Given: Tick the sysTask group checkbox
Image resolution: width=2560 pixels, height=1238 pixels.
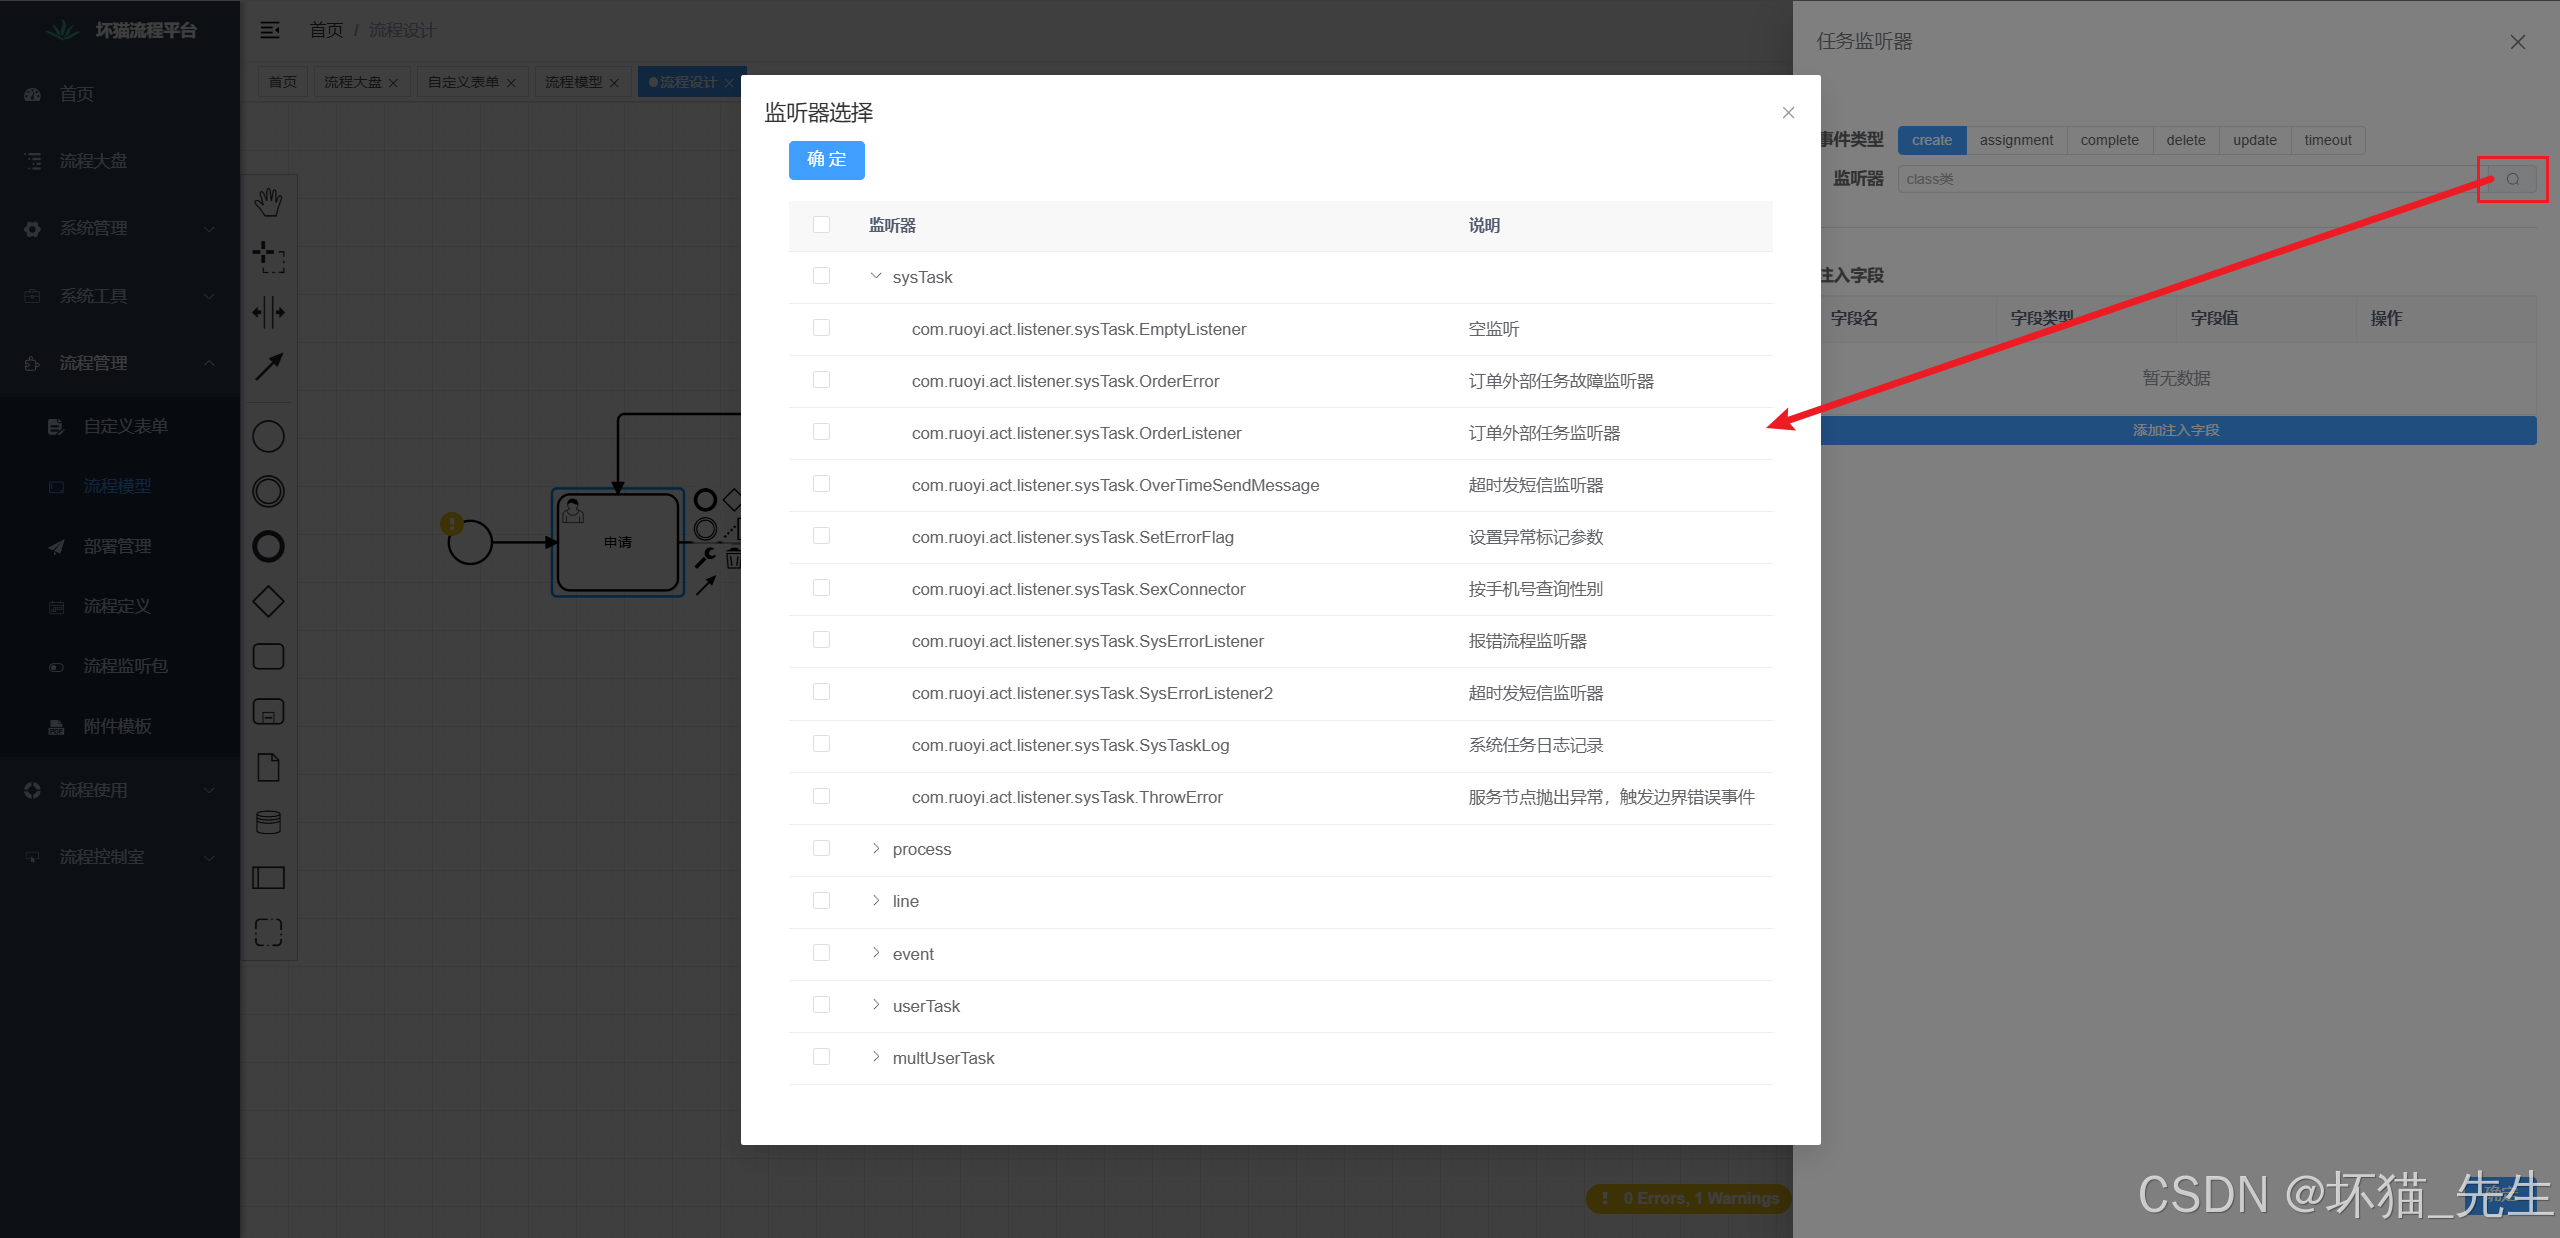Looking at the screenshot, I should [821, 276].
